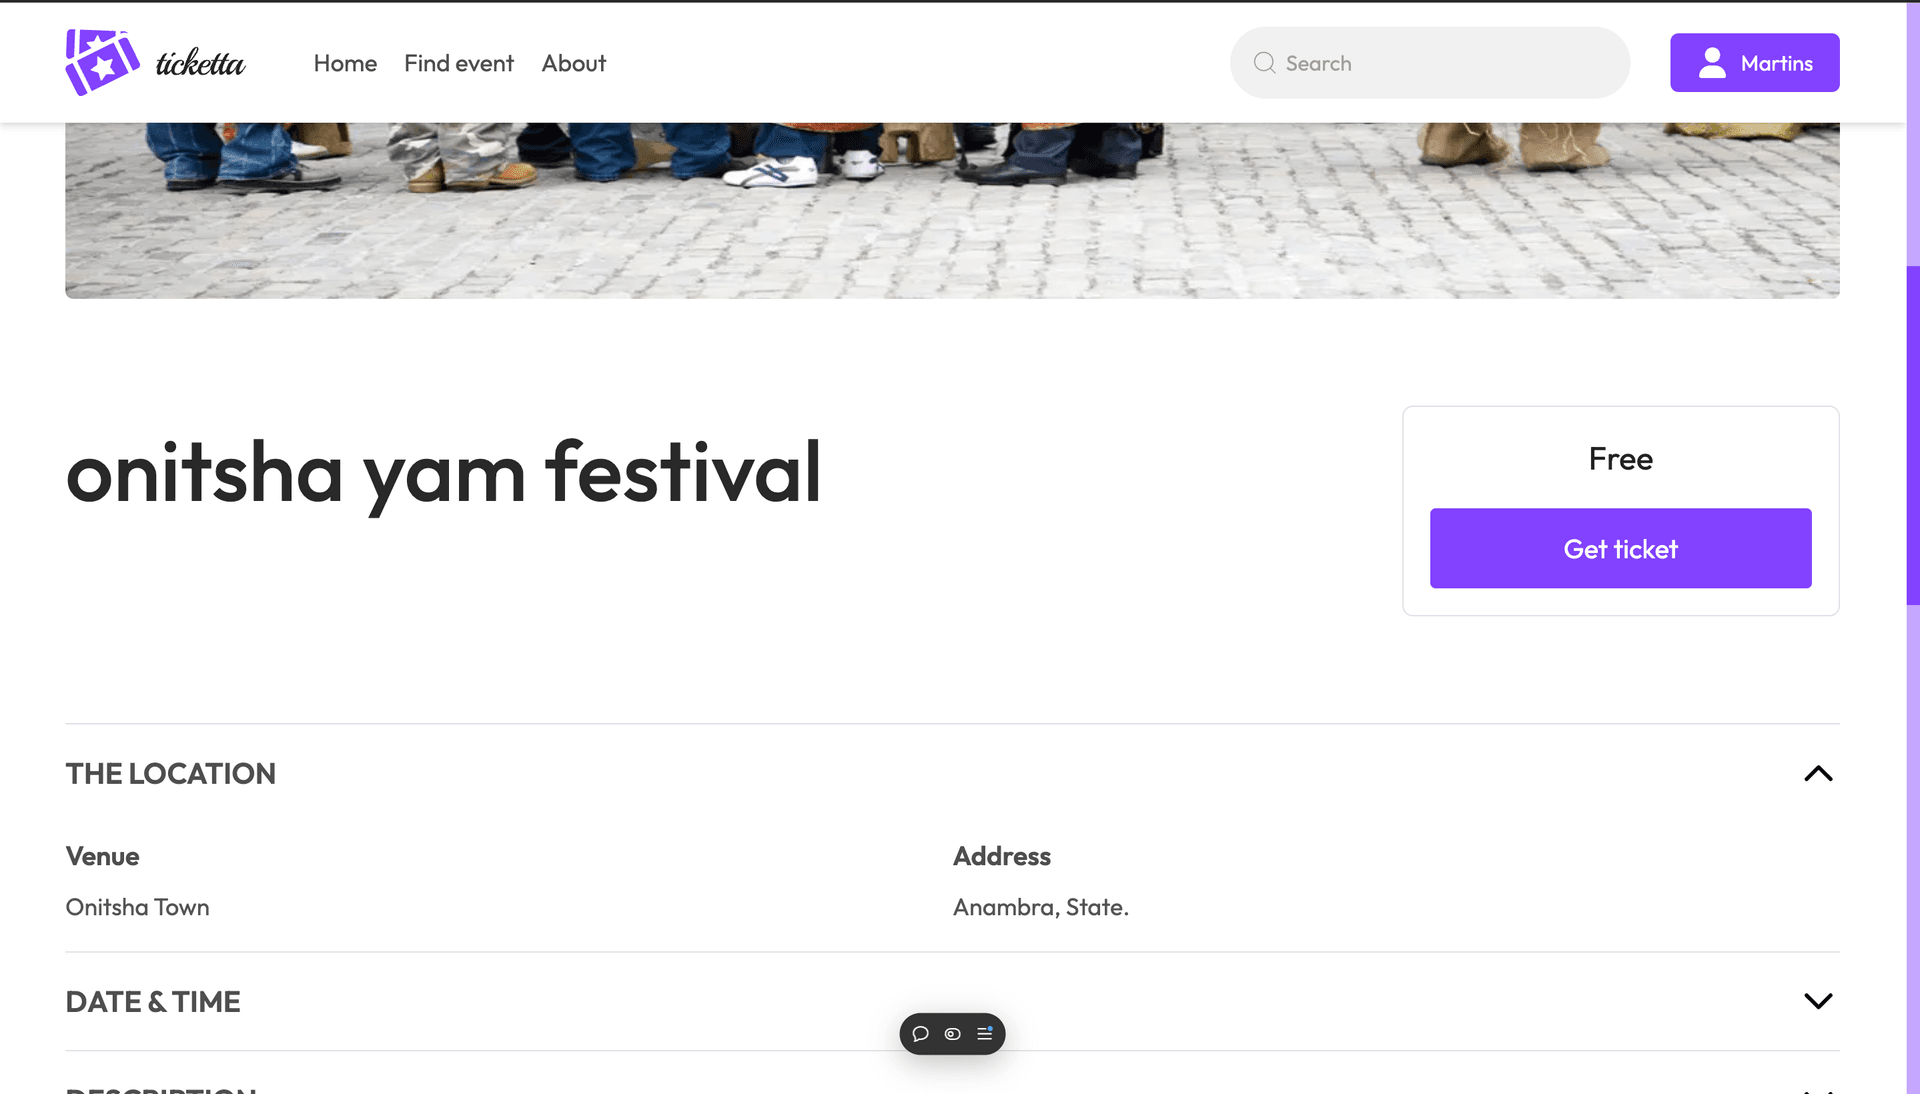Click THE LOCATION section heading
Screen dimensions: 1920x1094
[170, 774]
